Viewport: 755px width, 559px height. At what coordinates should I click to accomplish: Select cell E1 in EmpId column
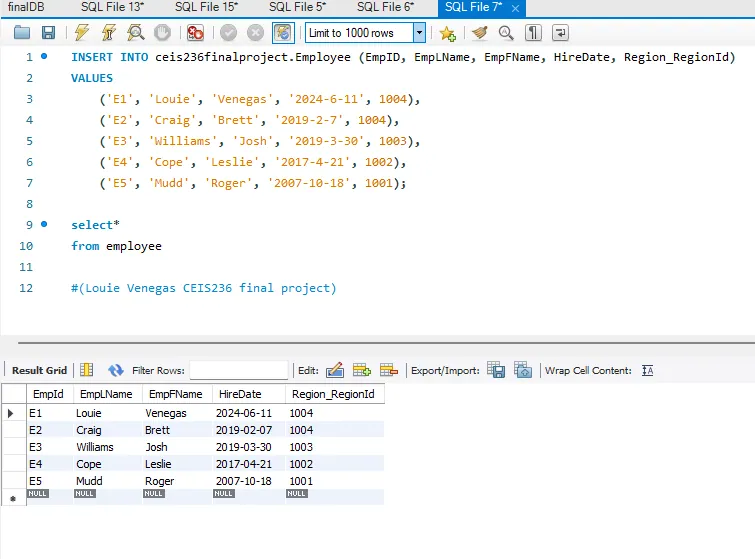pyautogui.click(x=50, y=413)
